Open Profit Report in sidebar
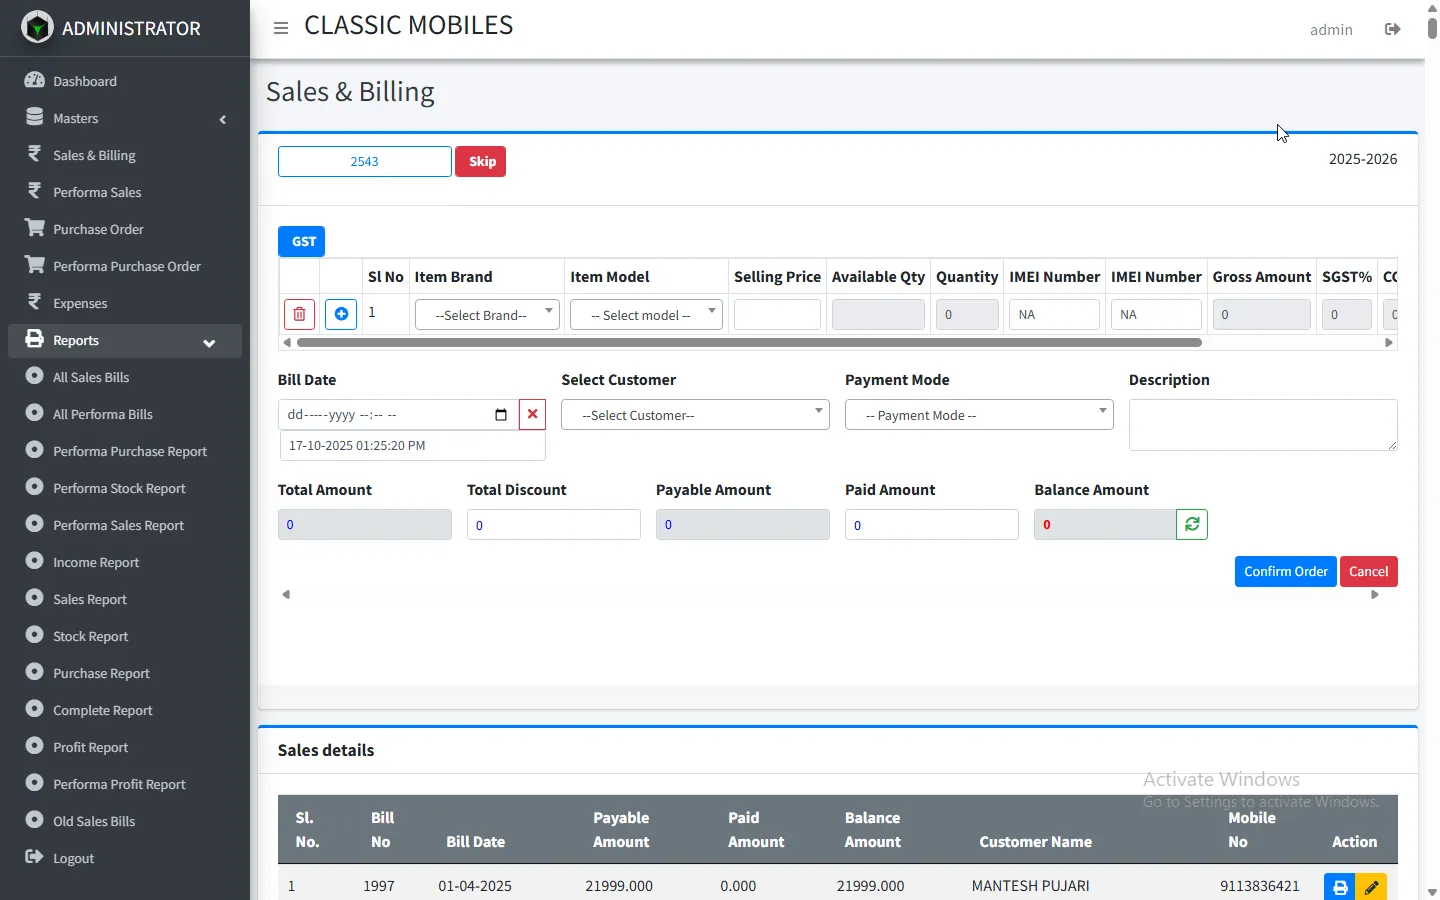 [90, 747]
